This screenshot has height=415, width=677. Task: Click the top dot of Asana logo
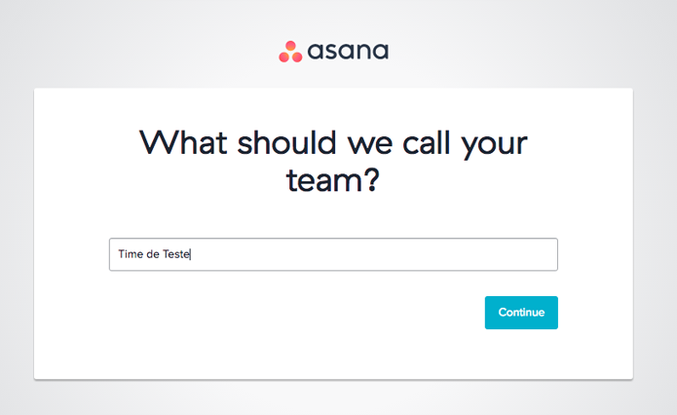[x=290, y=46]
